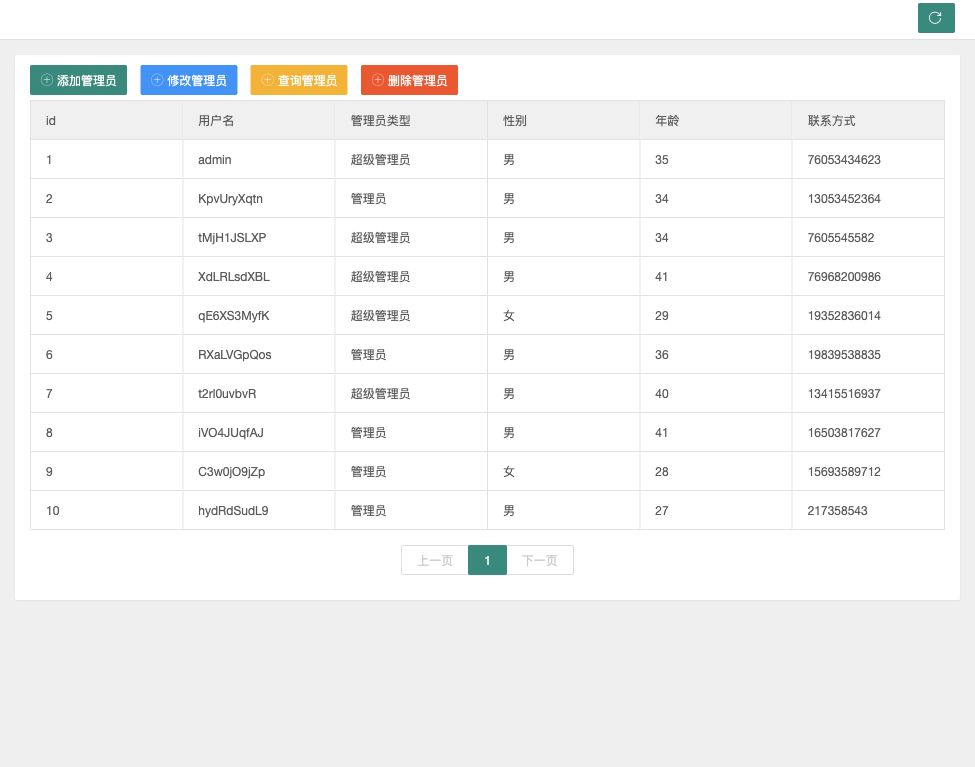The image size is (975, 767).
Task: Click phone number 16503817627
Action: coord(844,433)
